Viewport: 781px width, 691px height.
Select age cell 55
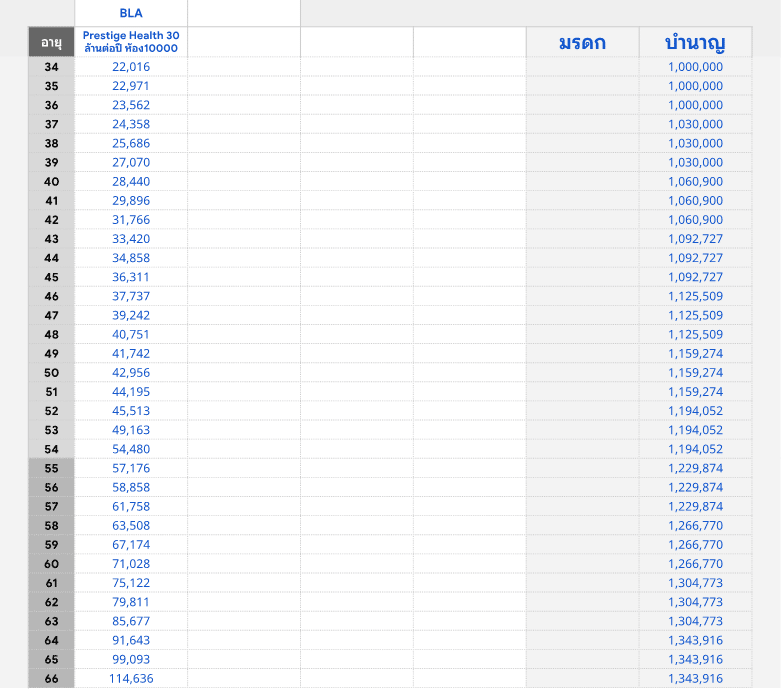tap(51, 468)
